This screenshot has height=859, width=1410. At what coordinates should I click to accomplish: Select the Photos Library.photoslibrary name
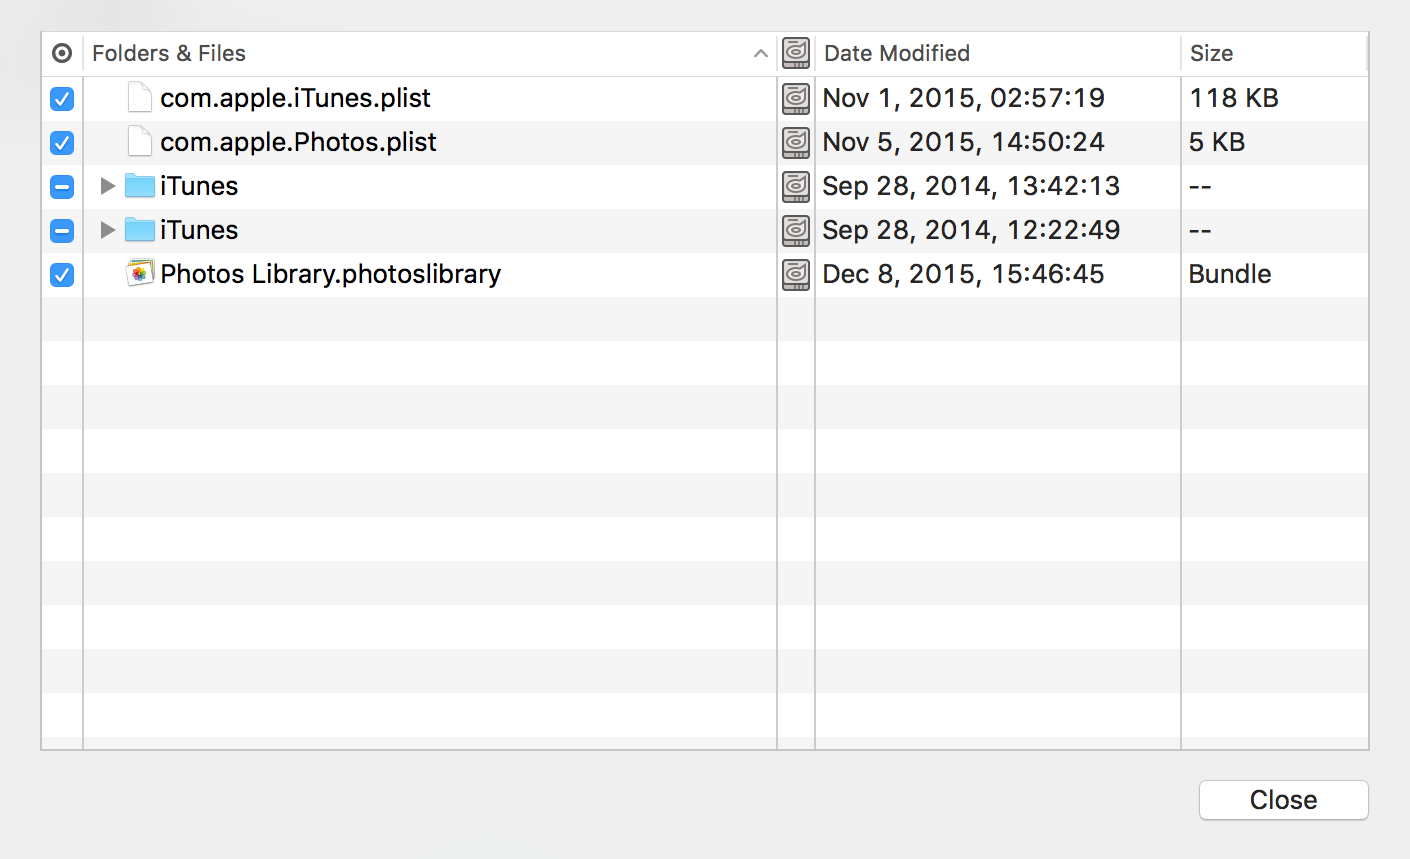330,274
